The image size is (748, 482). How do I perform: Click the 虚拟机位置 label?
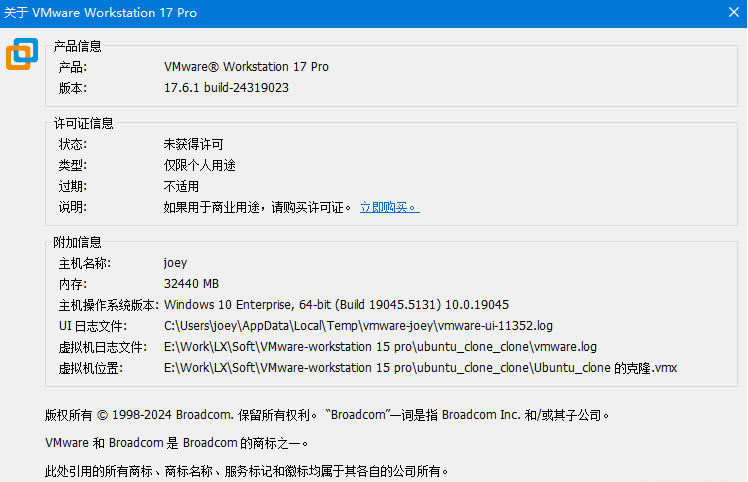[91, 368]
